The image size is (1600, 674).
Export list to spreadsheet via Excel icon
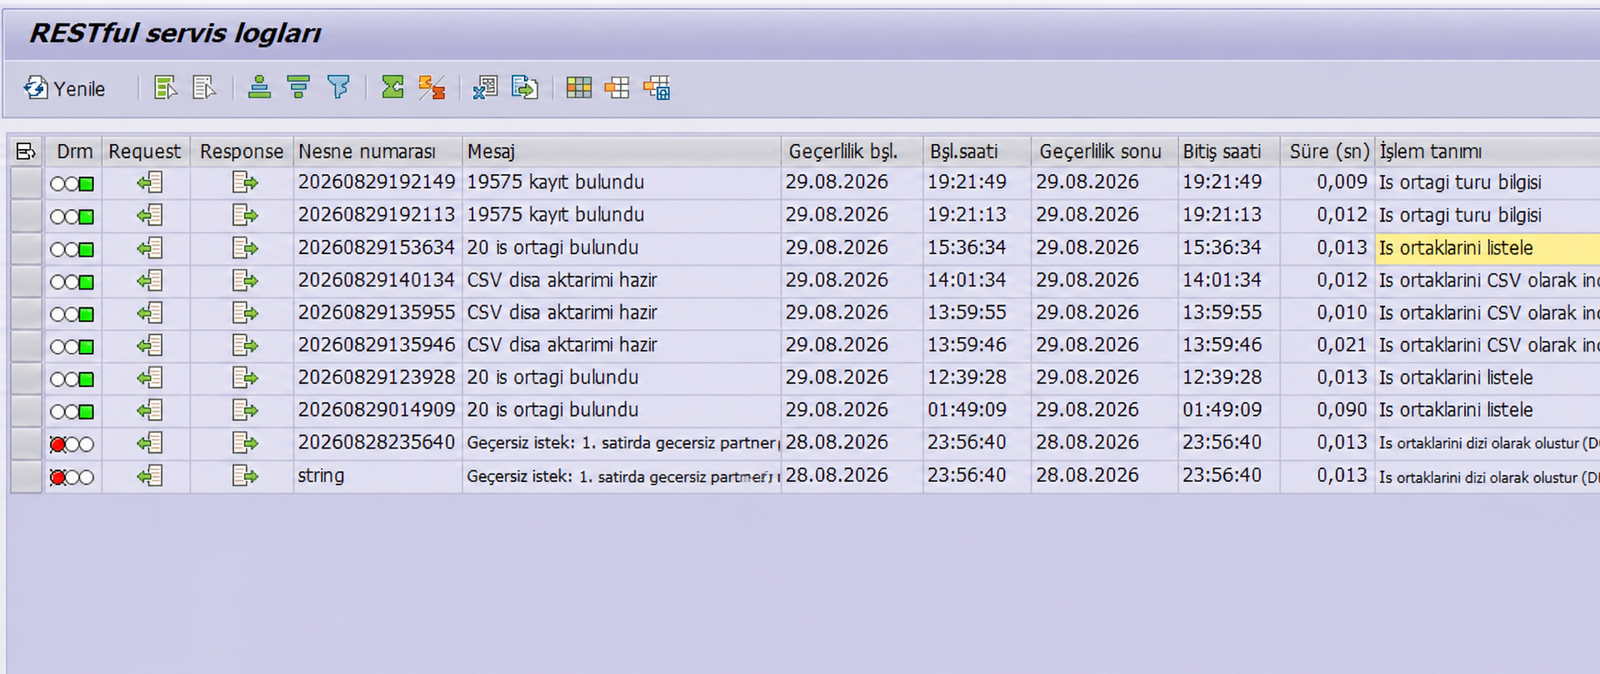pyautogui.click(x=485, y=88)
